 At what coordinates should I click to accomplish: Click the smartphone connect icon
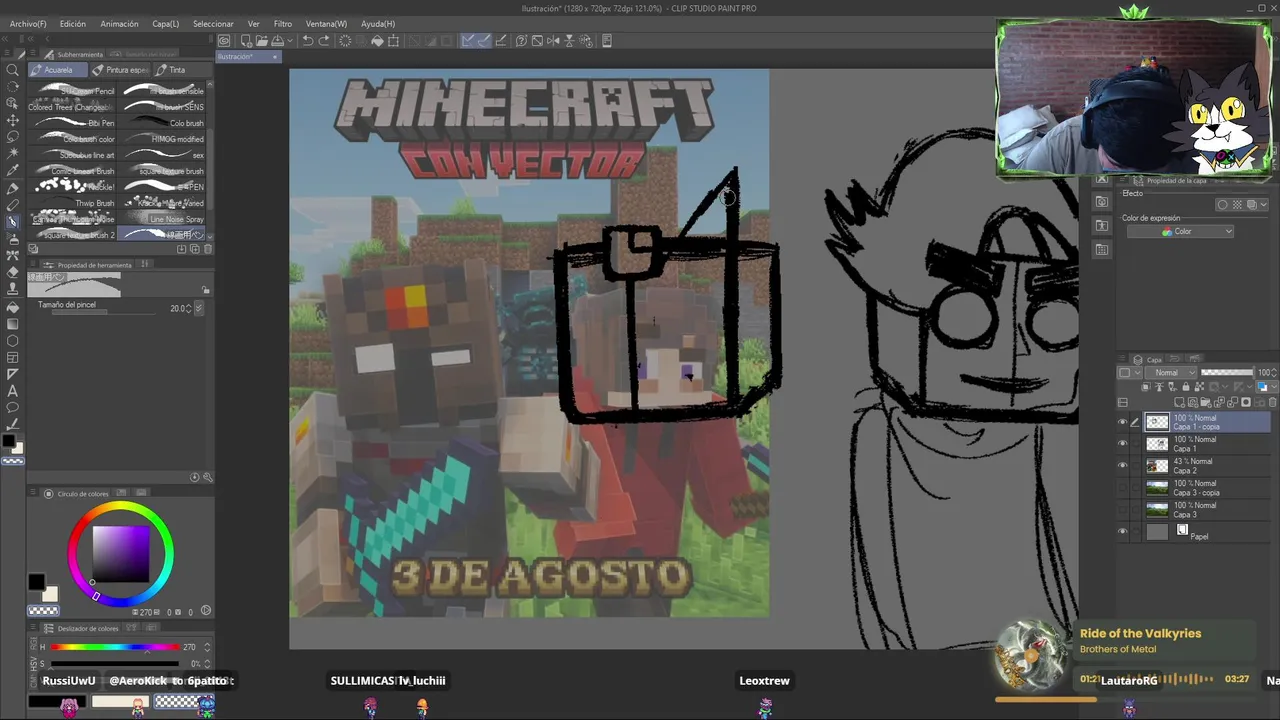[x=606, y=41]
